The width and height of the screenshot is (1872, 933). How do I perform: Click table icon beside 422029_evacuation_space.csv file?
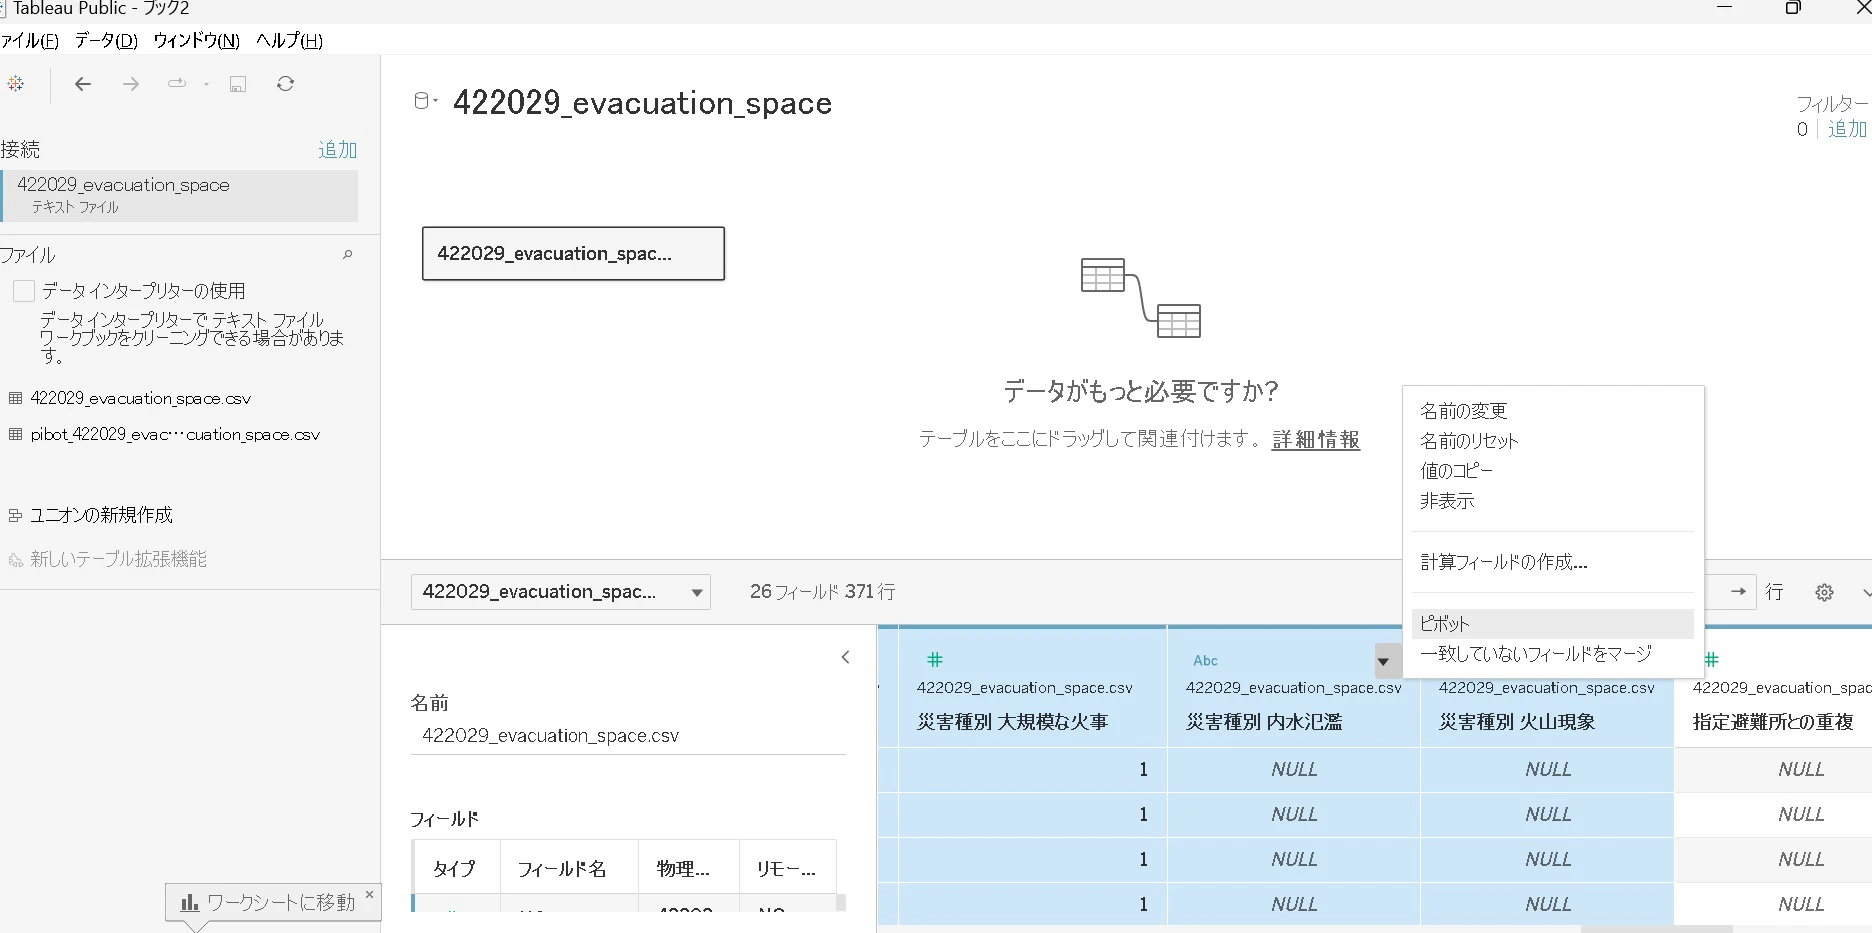click(x=15, y=398)
